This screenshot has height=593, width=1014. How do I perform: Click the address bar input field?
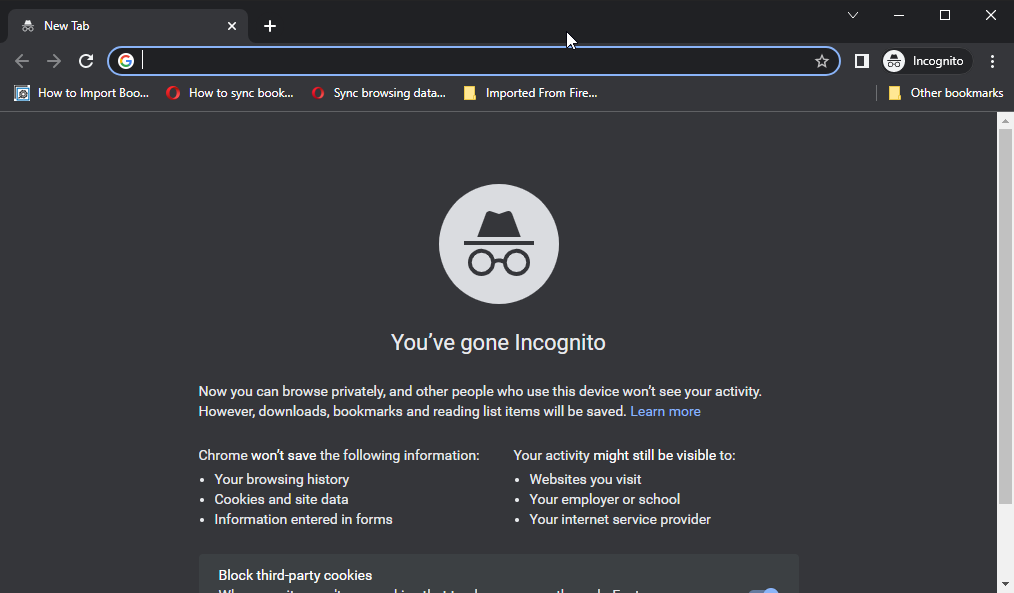(475, 61)
